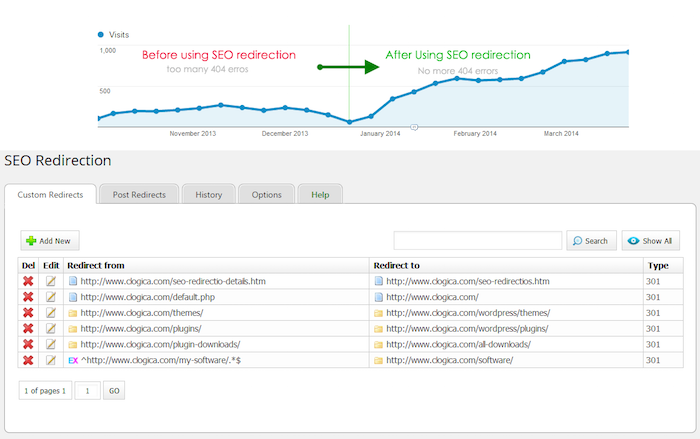Viewport: 700px width, 439px height.
Task: Click the Show All button
Action: (x=651, y=241)
